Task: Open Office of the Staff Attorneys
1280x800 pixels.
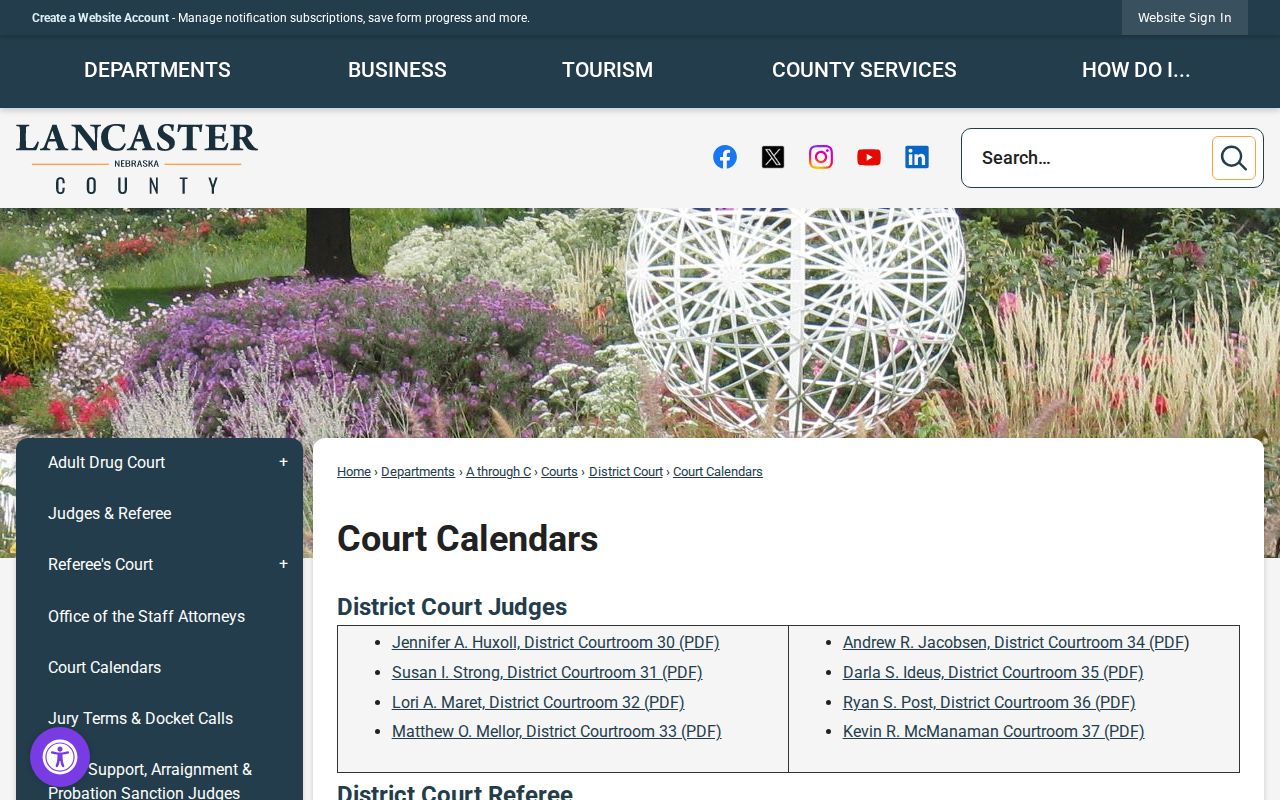Action: click(x=146, y=616)
